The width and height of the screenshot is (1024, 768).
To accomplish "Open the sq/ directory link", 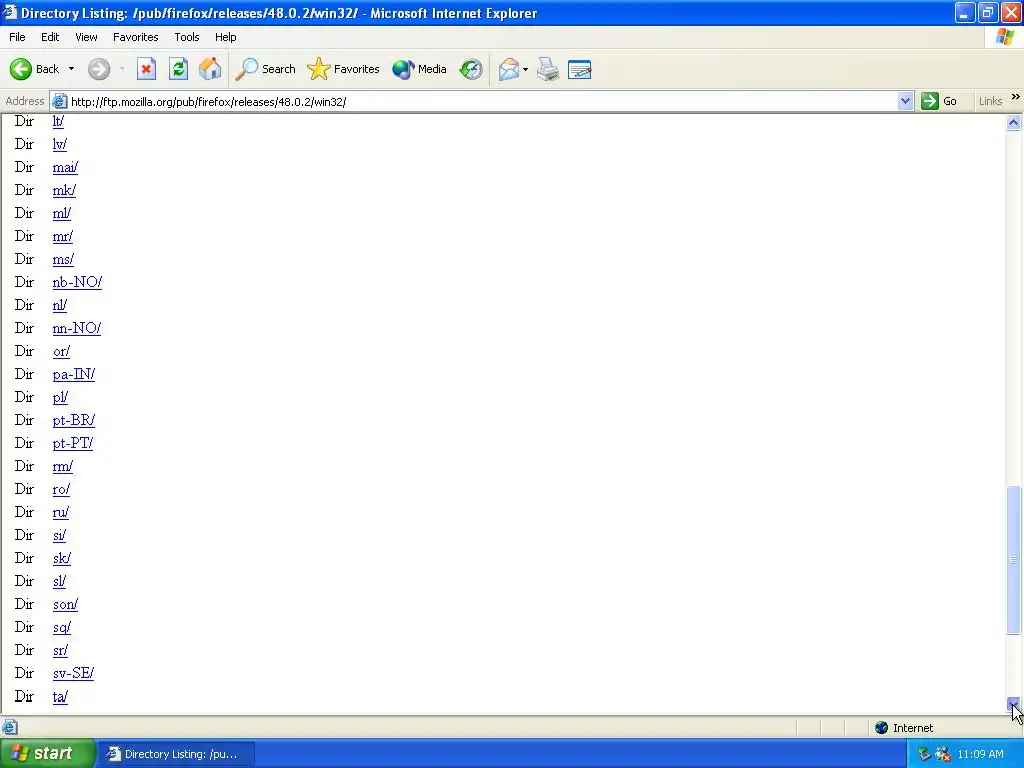I will [62, 627].
